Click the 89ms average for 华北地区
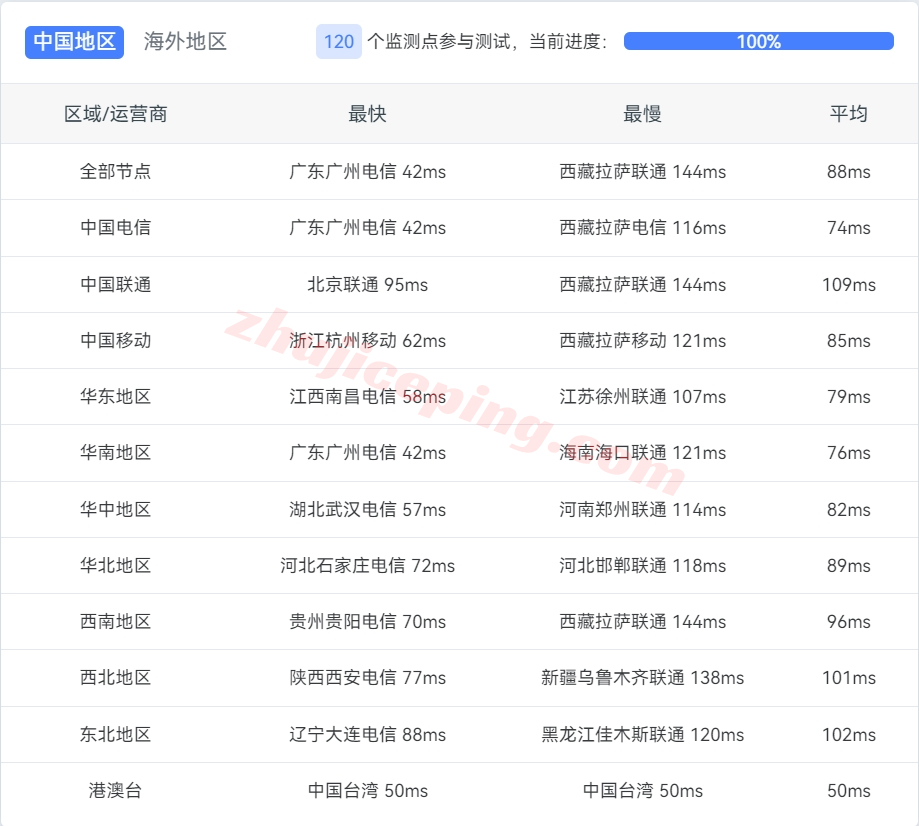The height and width of the screenshot is (826, 919). pos(849,566)
